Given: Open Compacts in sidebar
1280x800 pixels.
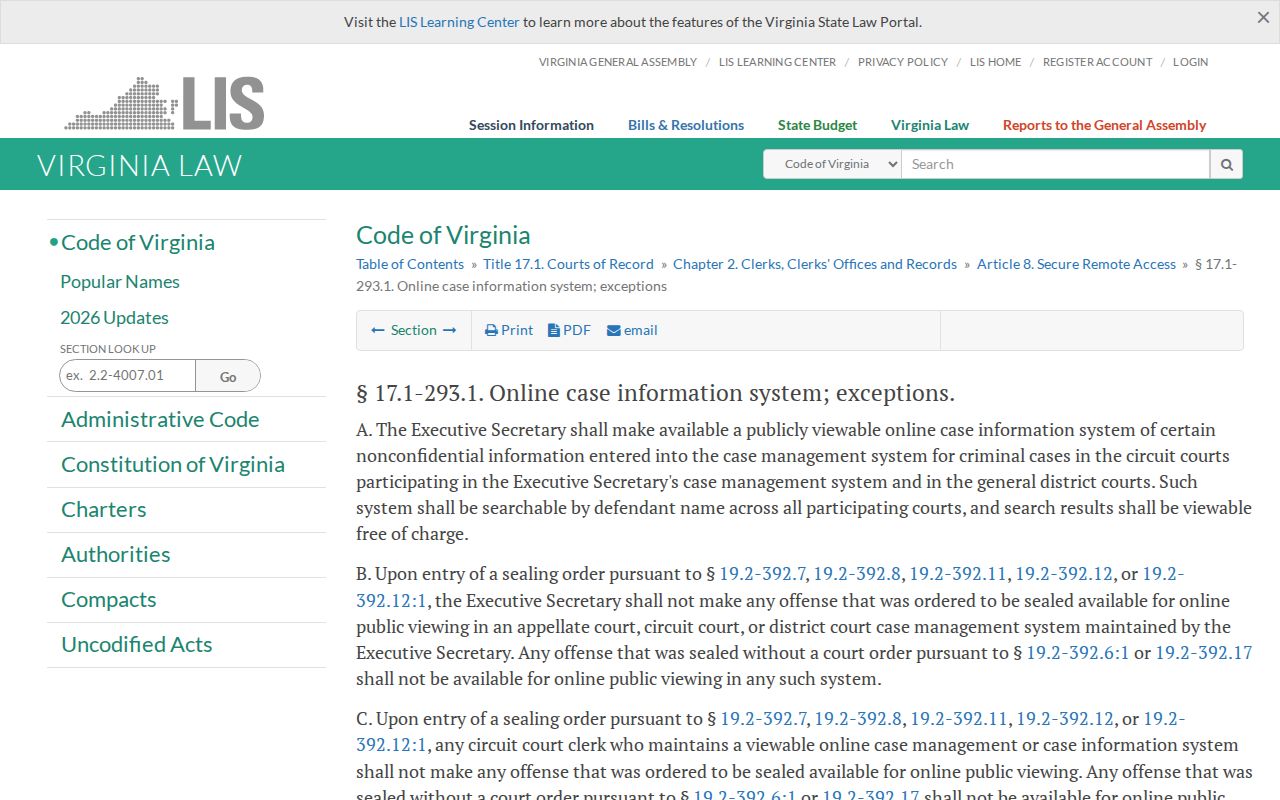Looking at the screenshot, I should click(x=109, y=599).
